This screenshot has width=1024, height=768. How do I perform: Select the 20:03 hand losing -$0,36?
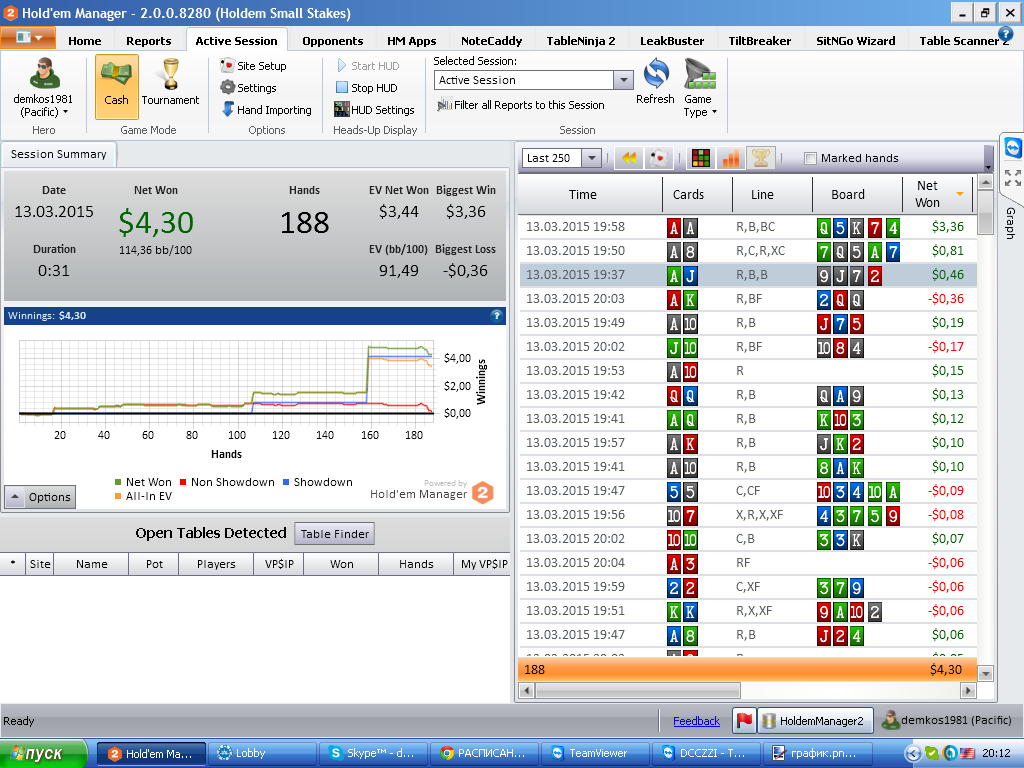pyautogui.click(x=748, y=299)
